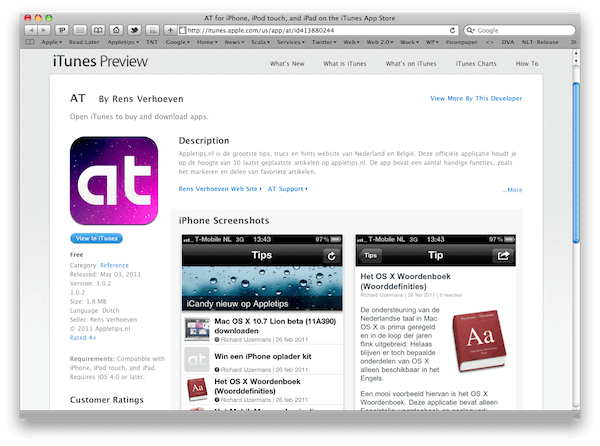
Task: Open the Web 2.0 bookmarks folder
Action: (380, 42)
